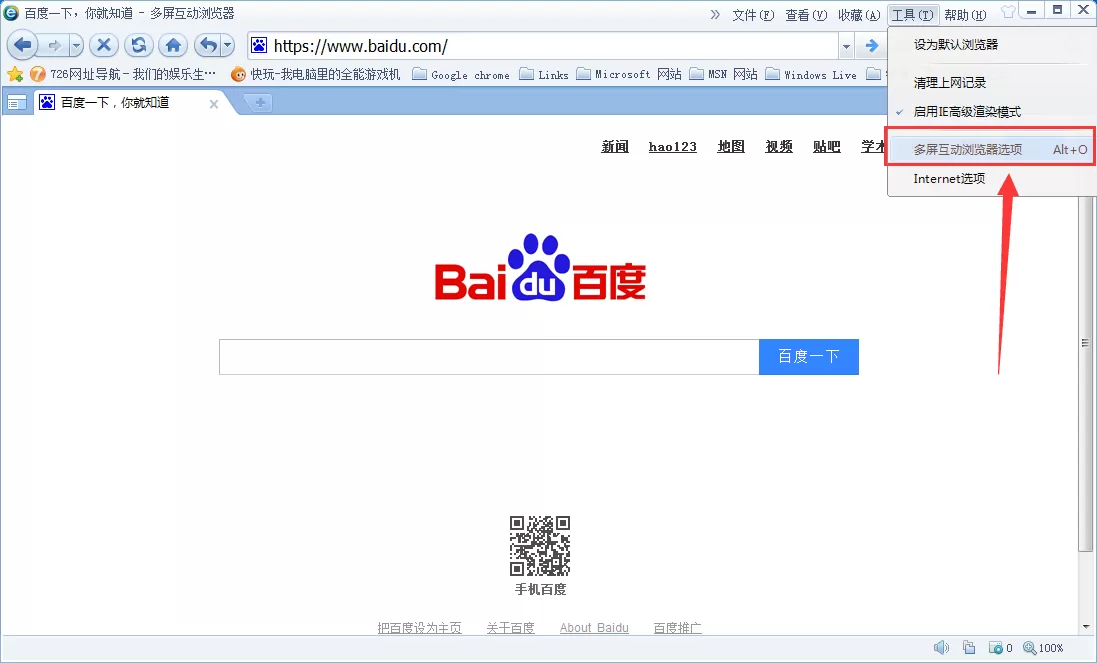
Task: Open the 新闻 link
Action: coord(615,146)
